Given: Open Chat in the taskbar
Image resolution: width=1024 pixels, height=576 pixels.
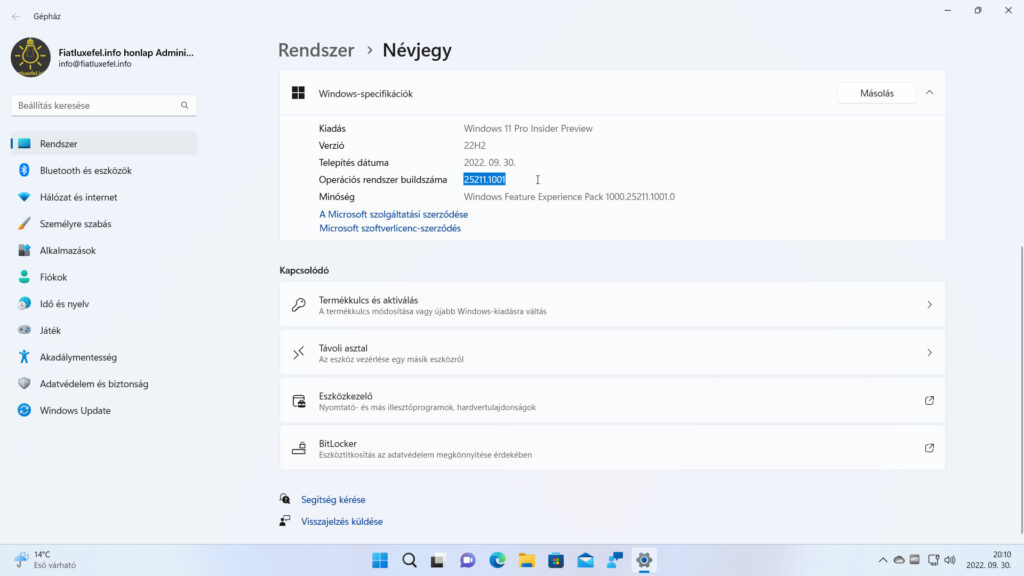Looking at the screenshot, I should pos(468,560).
